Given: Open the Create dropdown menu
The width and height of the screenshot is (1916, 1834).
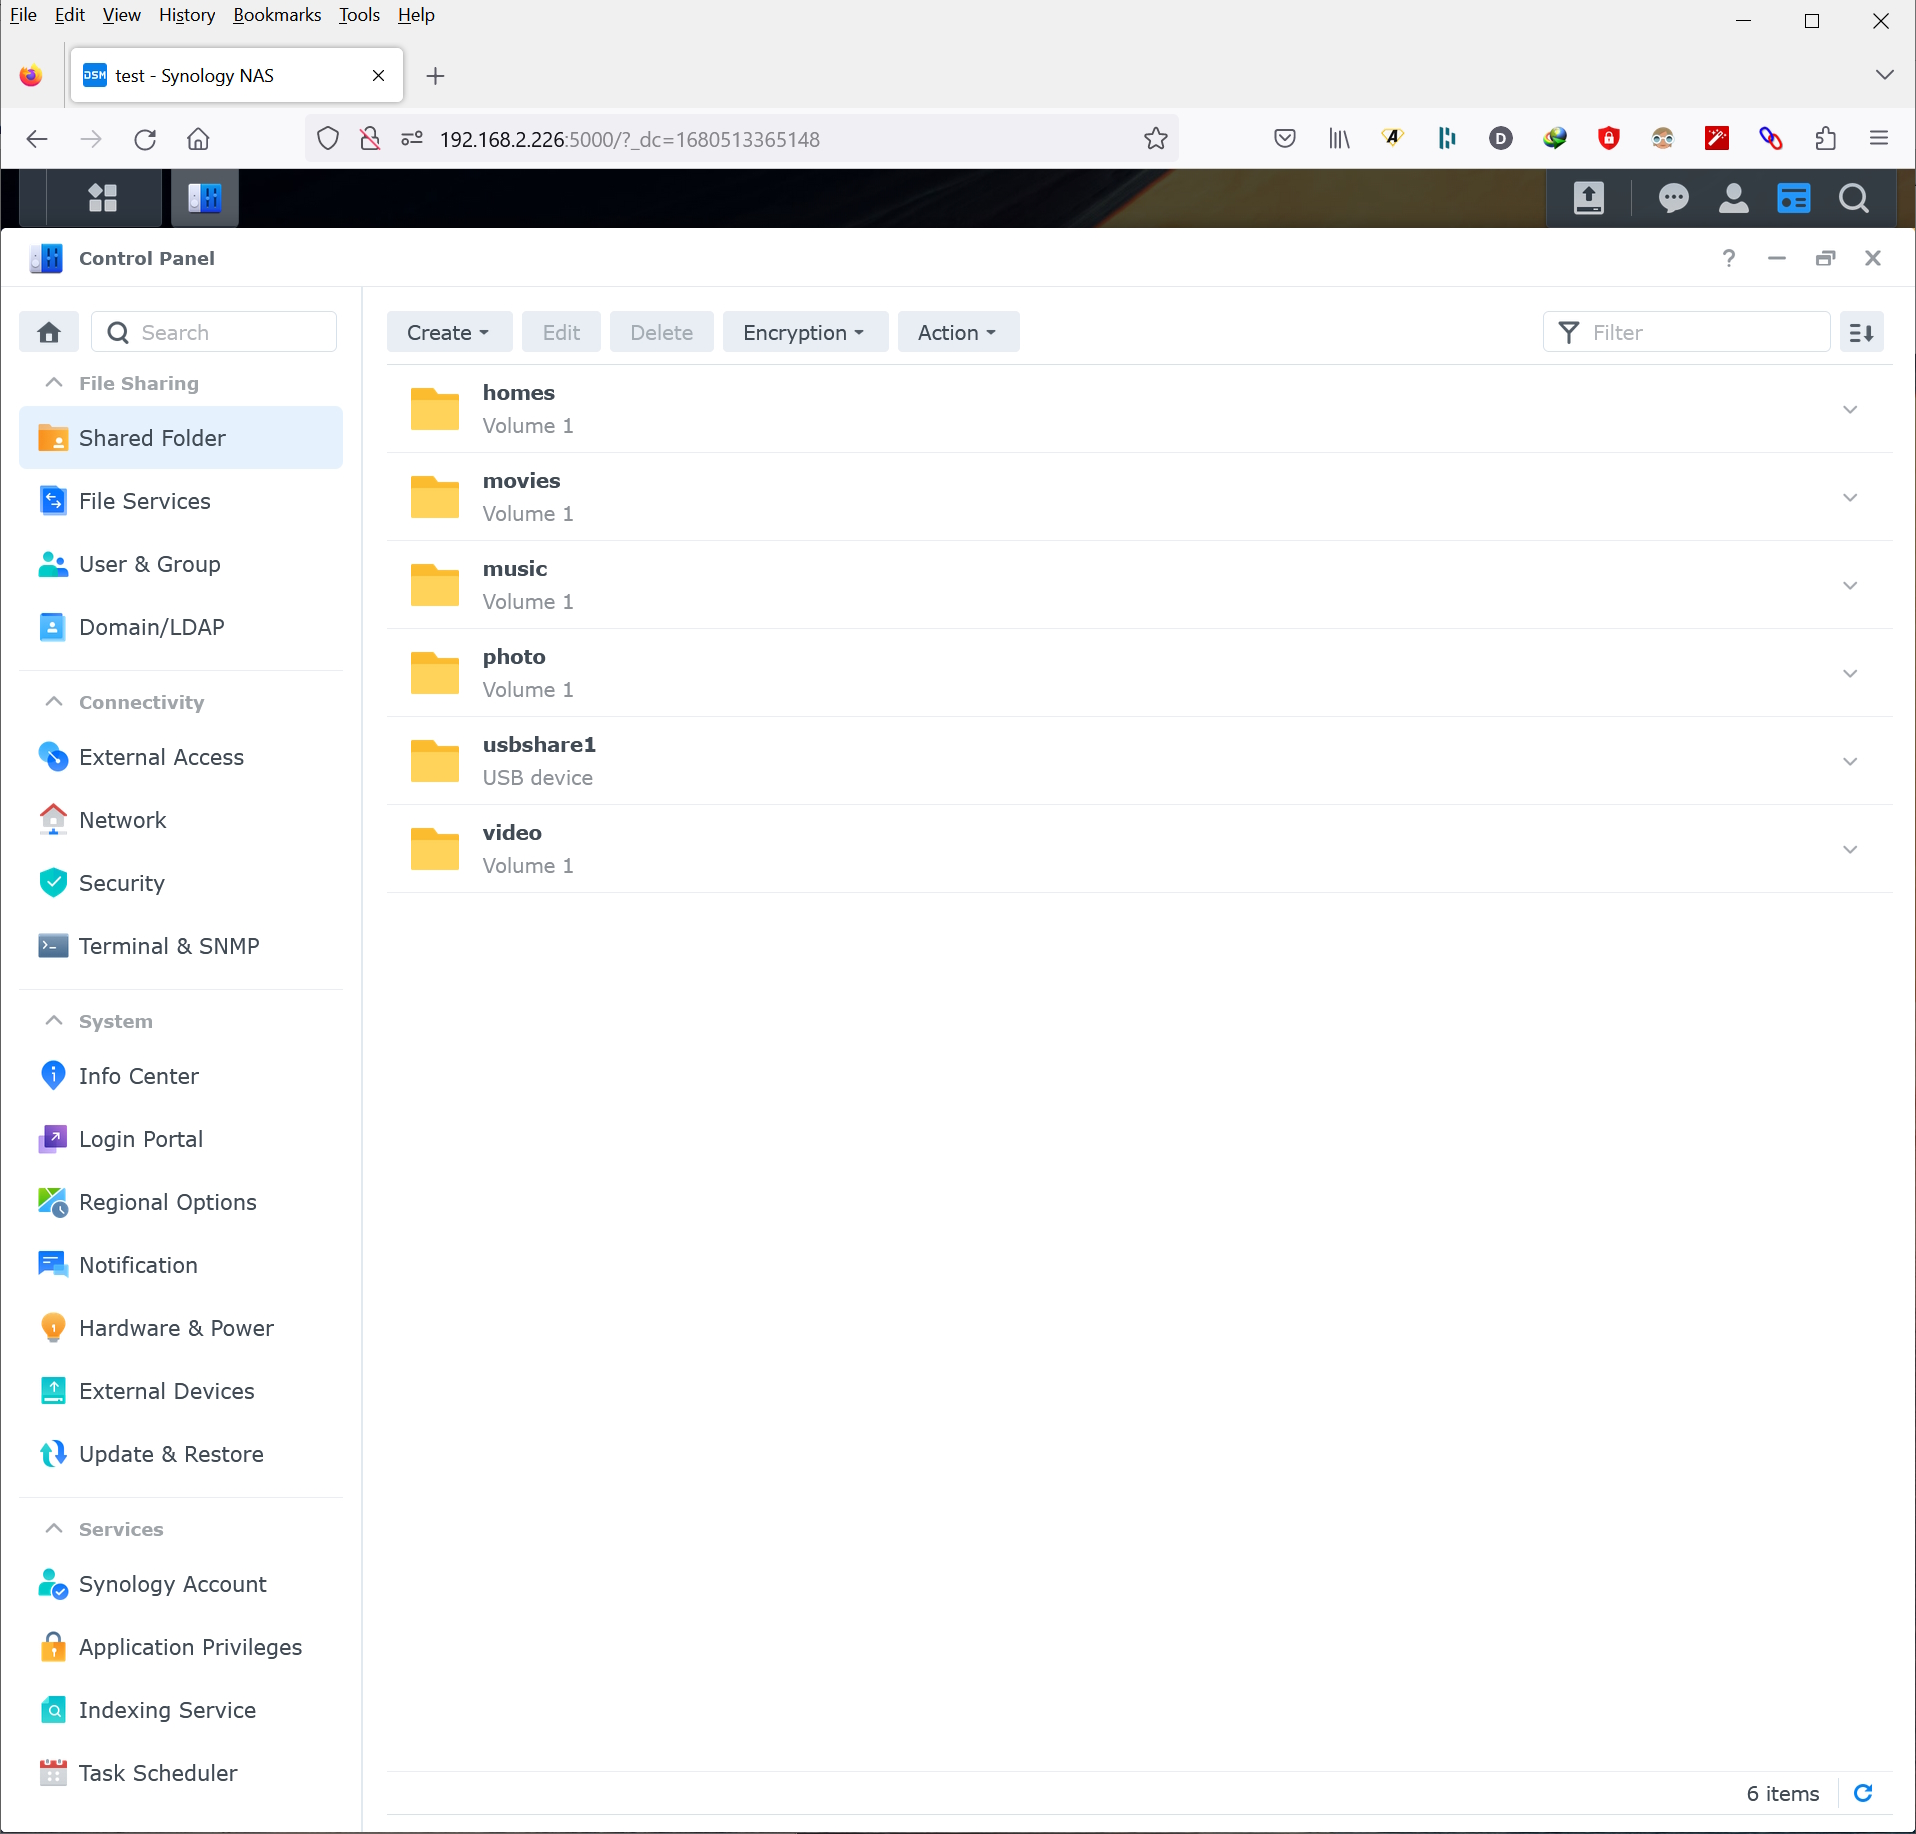Looking at the screenshot, I should click(448, 332).
